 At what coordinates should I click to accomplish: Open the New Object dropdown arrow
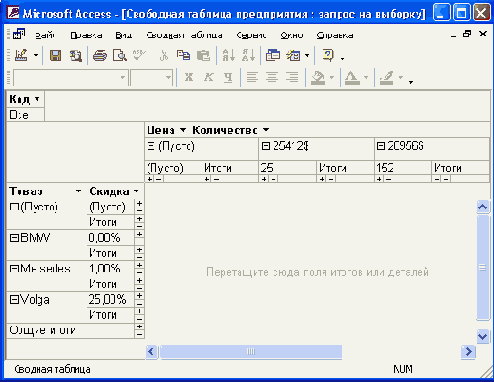point(307,55)
